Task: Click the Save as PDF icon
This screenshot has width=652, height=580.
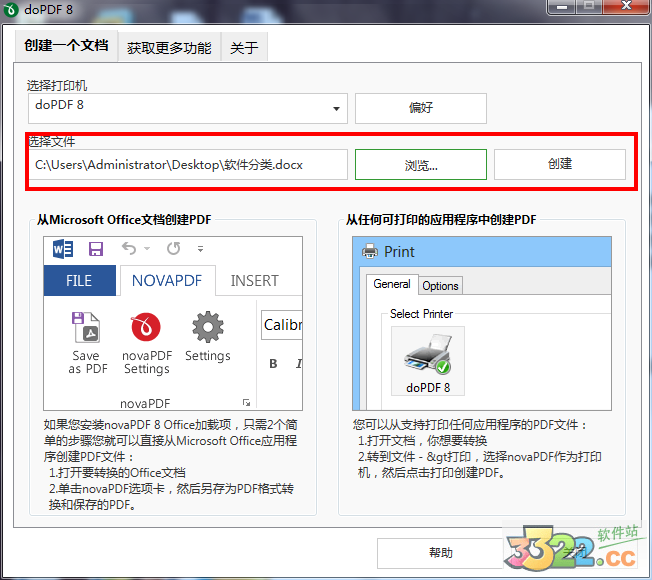Action: tap(86, 327)
